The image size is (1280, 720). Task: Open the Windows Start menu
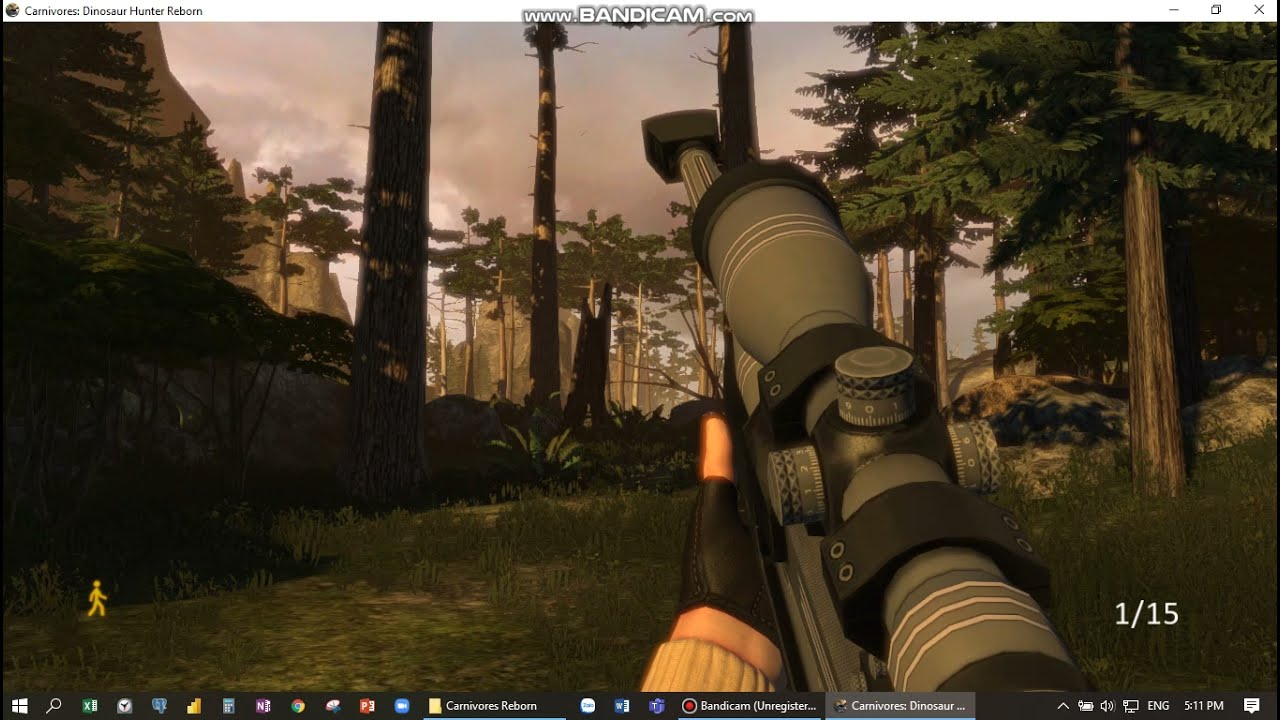(x=19, y=705)
